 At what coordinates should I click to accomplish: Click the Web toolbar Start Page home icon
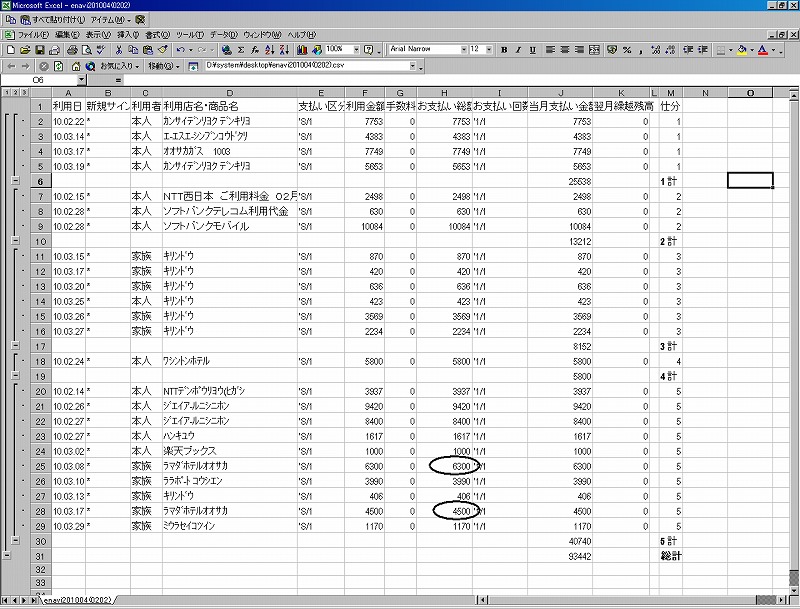click(76, 66)
